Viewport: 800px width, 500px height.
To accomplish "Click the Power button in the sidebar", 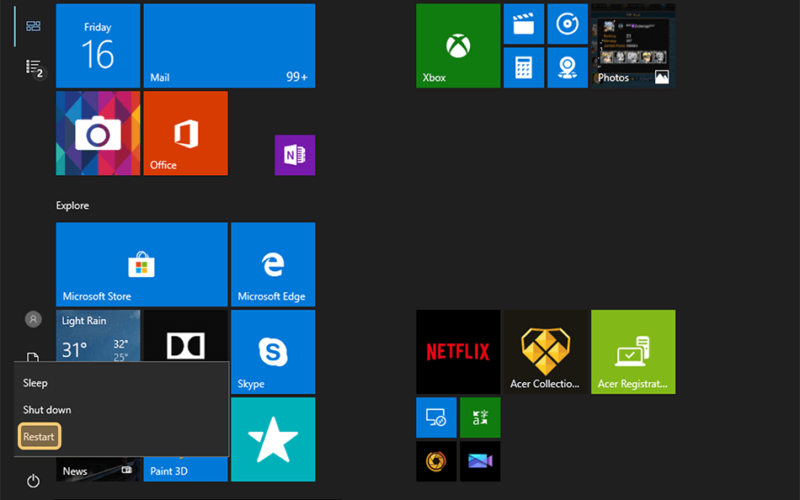I will pos(33,481).
